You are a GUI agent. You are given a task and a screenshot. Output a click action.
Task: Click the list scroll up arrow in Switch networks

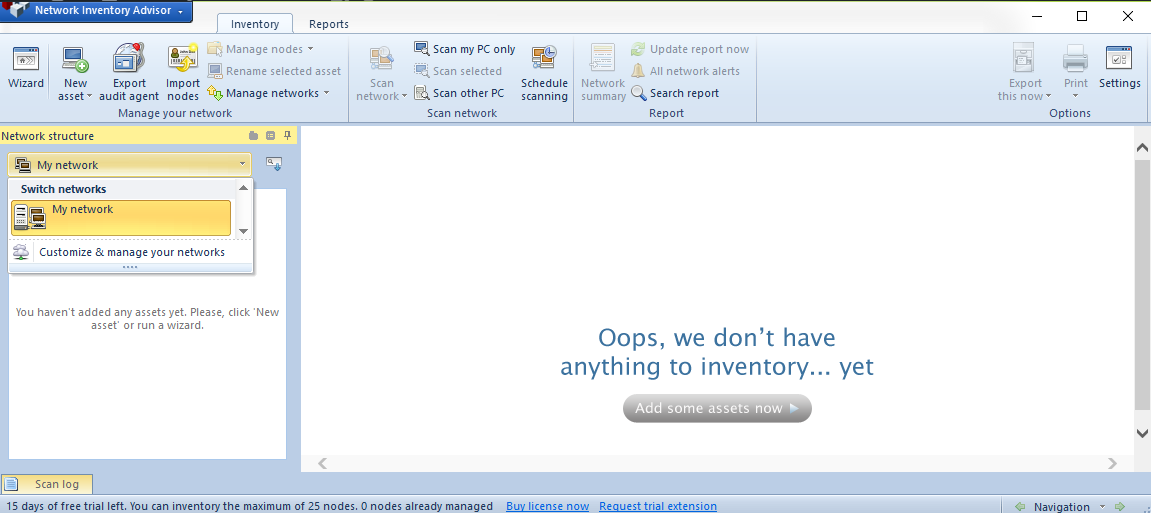coord(244,188)
